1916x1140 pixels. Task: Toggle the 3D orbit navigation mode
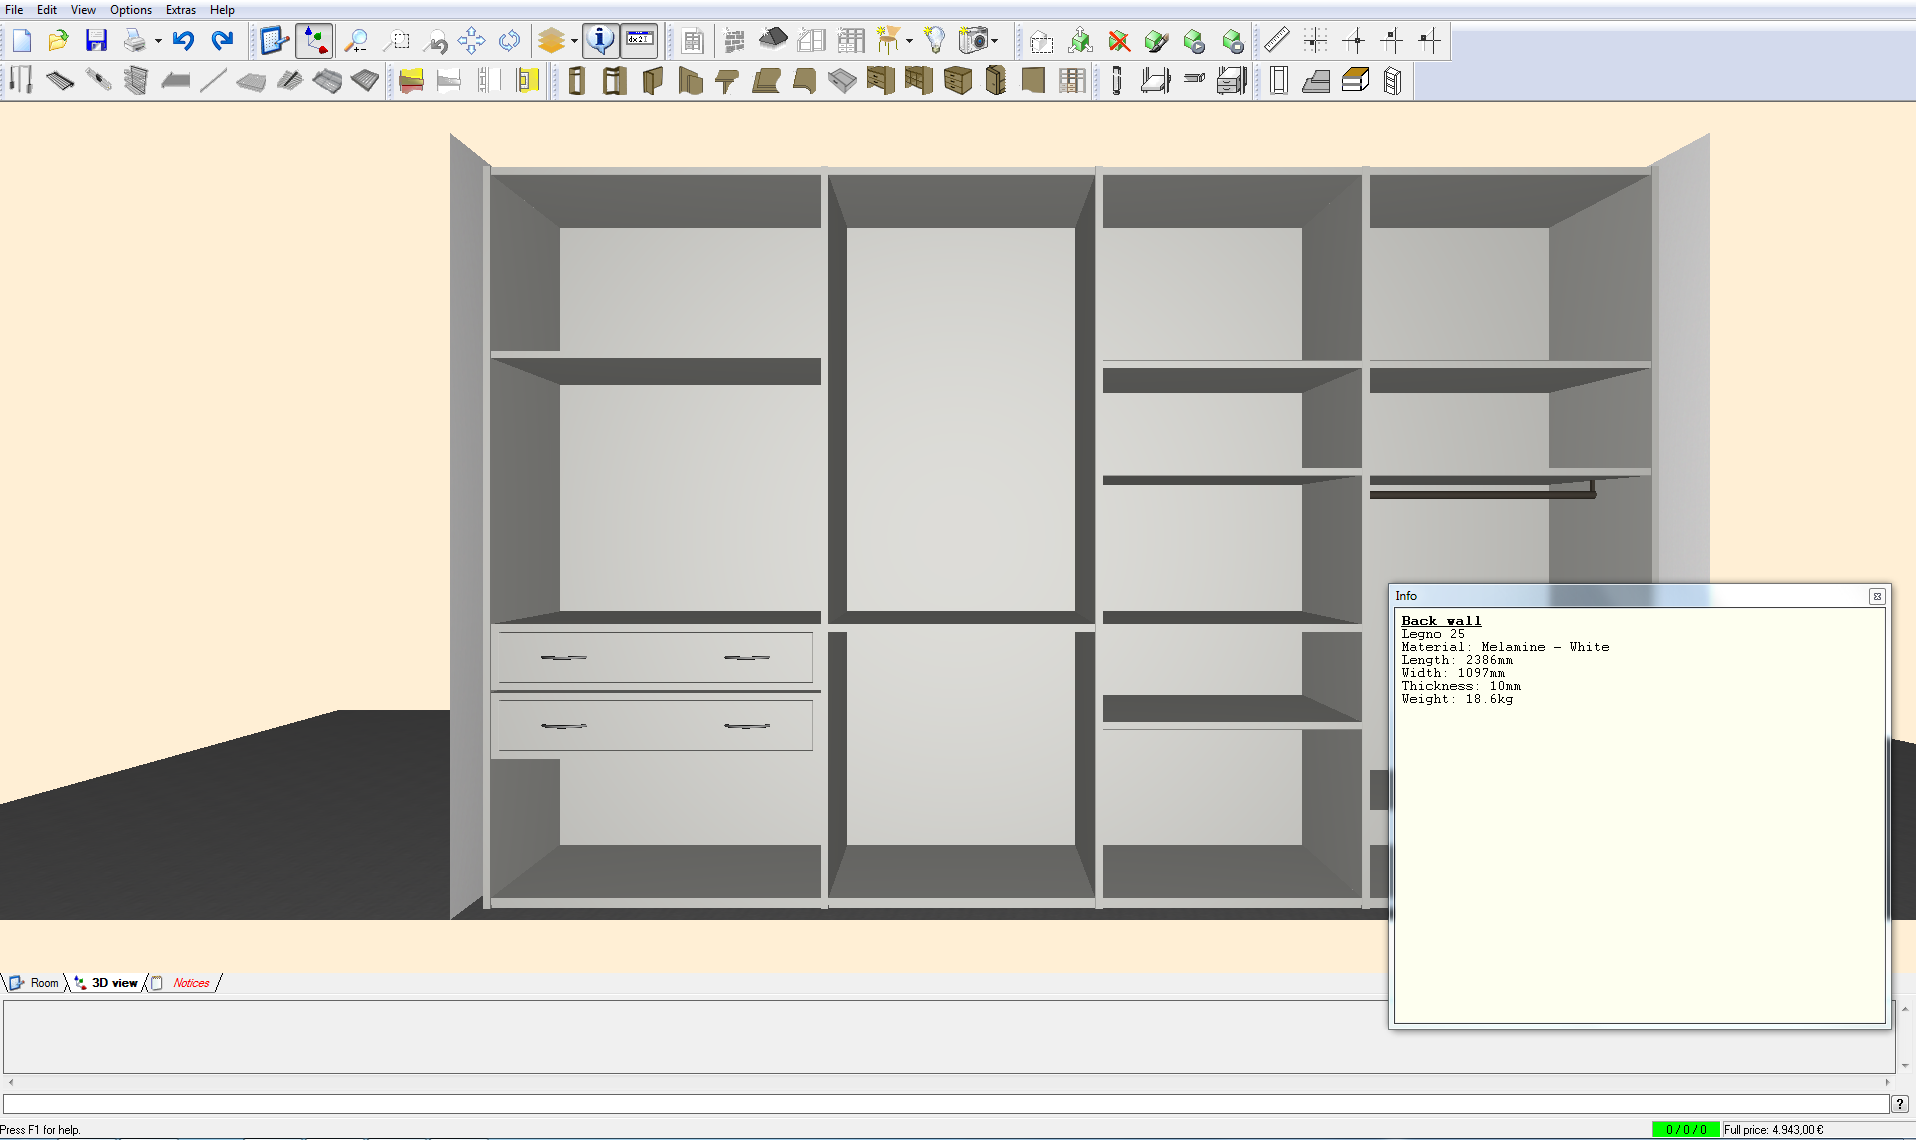point(314,40)
